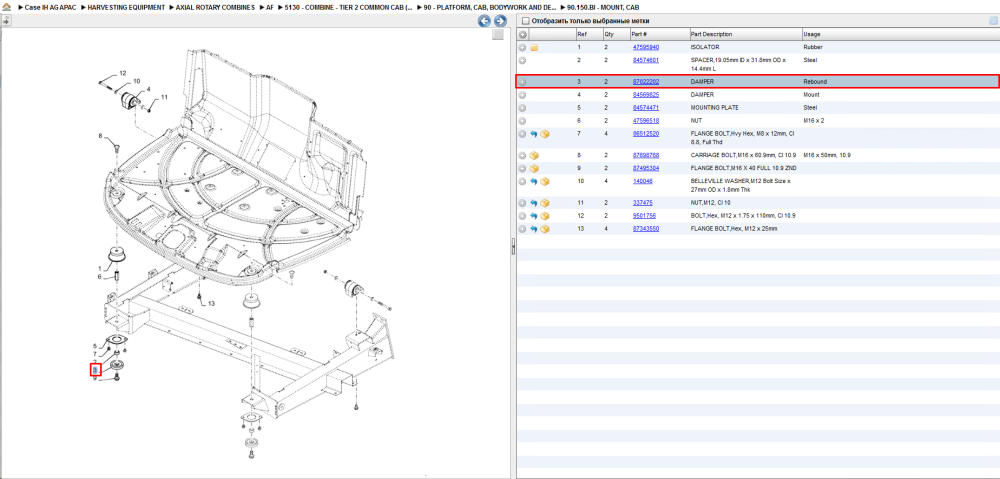Go to the home icon in breadcrumb

[6, 7]
